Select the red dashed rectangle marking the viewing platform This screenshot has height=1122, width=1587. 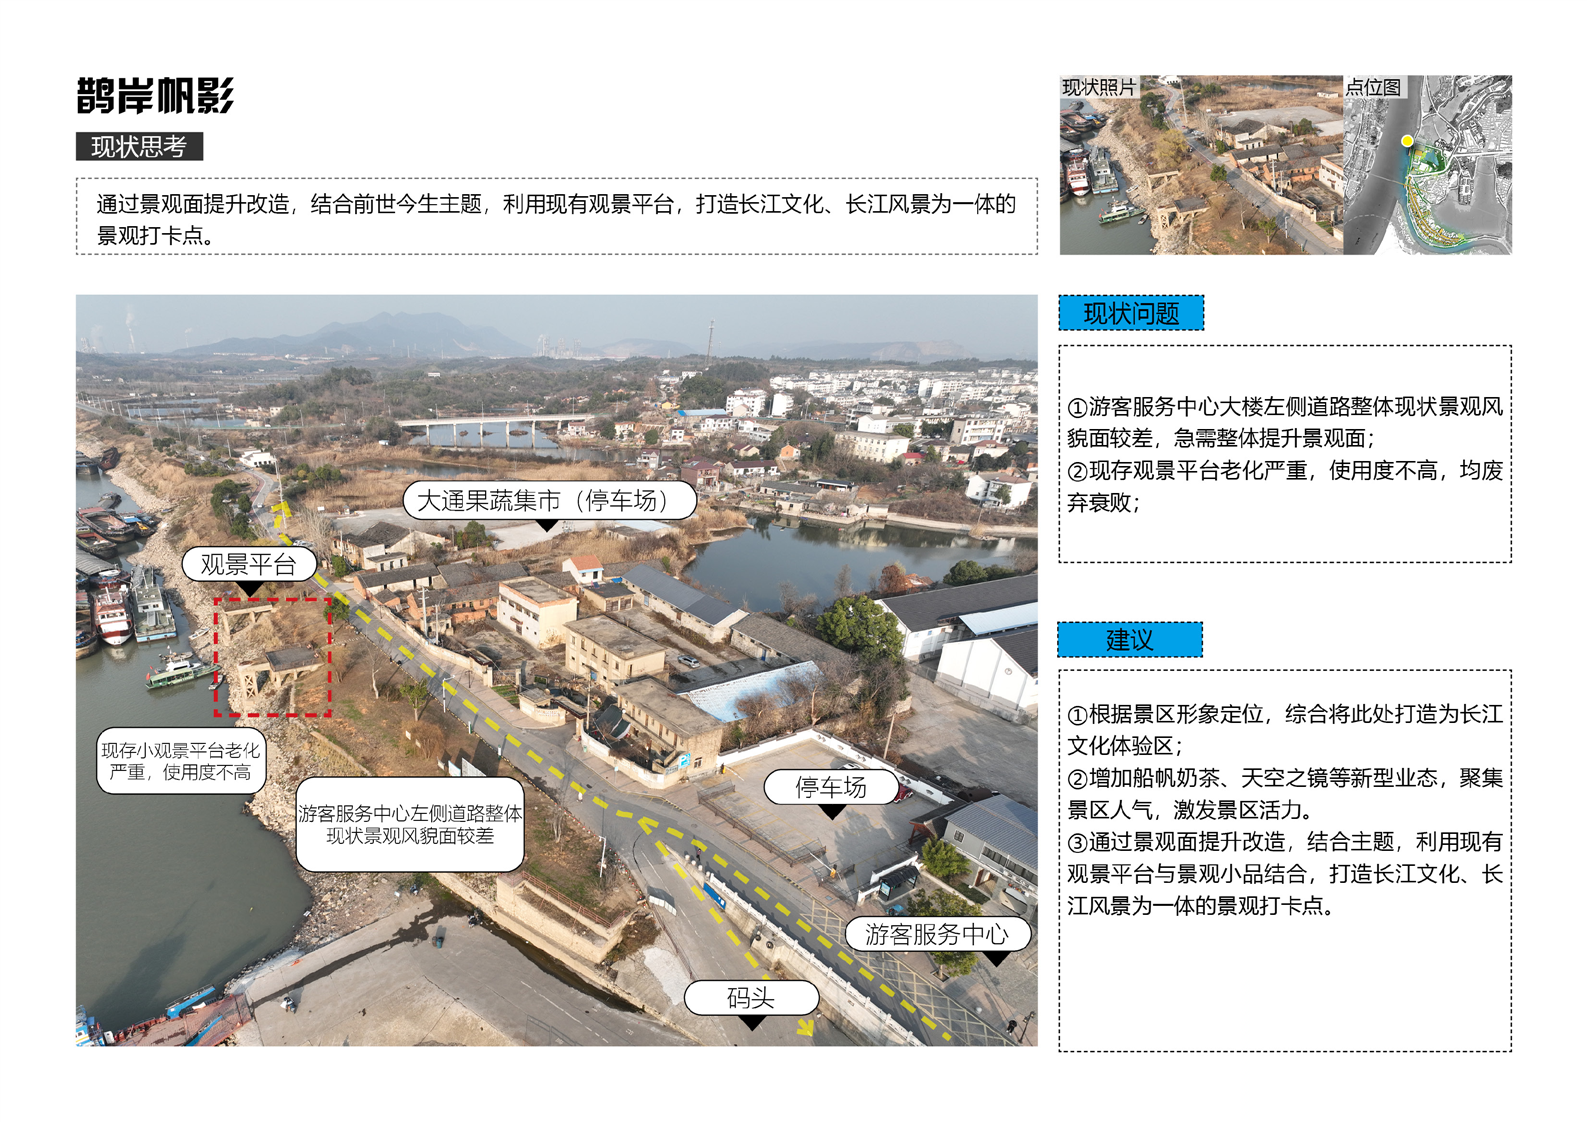272,657
